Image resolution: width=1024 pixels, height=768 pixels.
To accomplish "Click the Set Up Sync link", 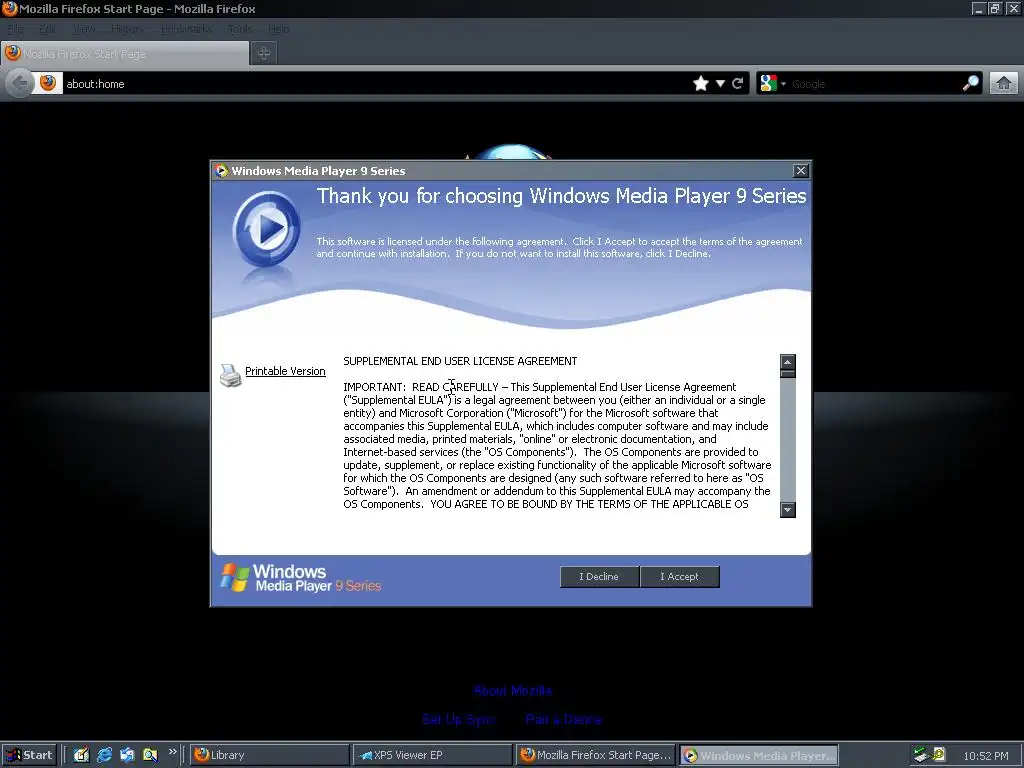I will [x=459, y=720].
